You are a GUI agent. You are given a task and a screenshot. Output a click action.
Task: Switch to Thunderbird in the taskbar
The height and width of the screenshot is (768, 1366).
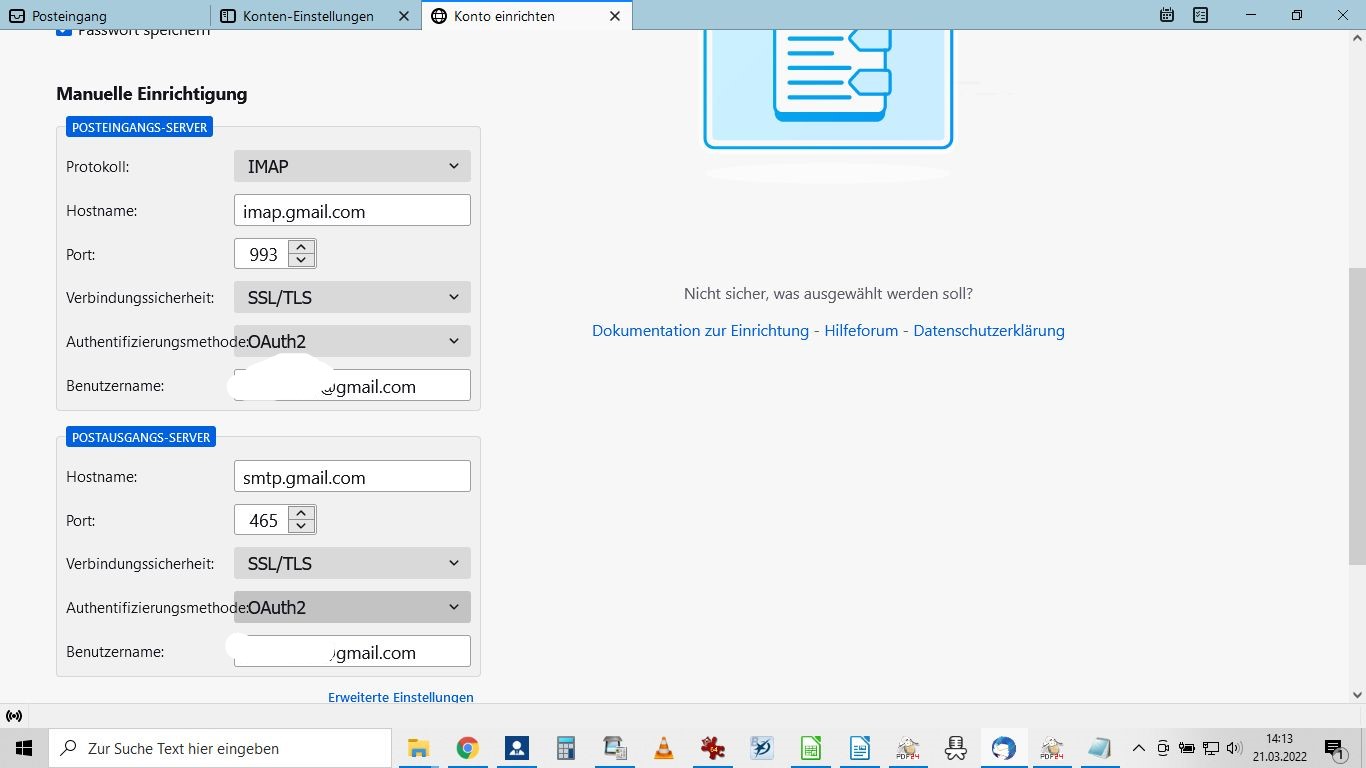(1003, 748)
